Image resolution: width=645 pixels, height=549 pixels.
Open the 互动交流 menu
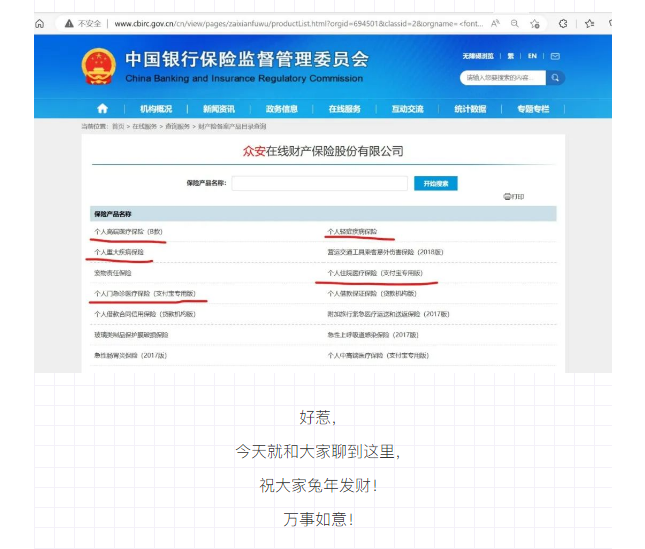[x=408, y=109]
